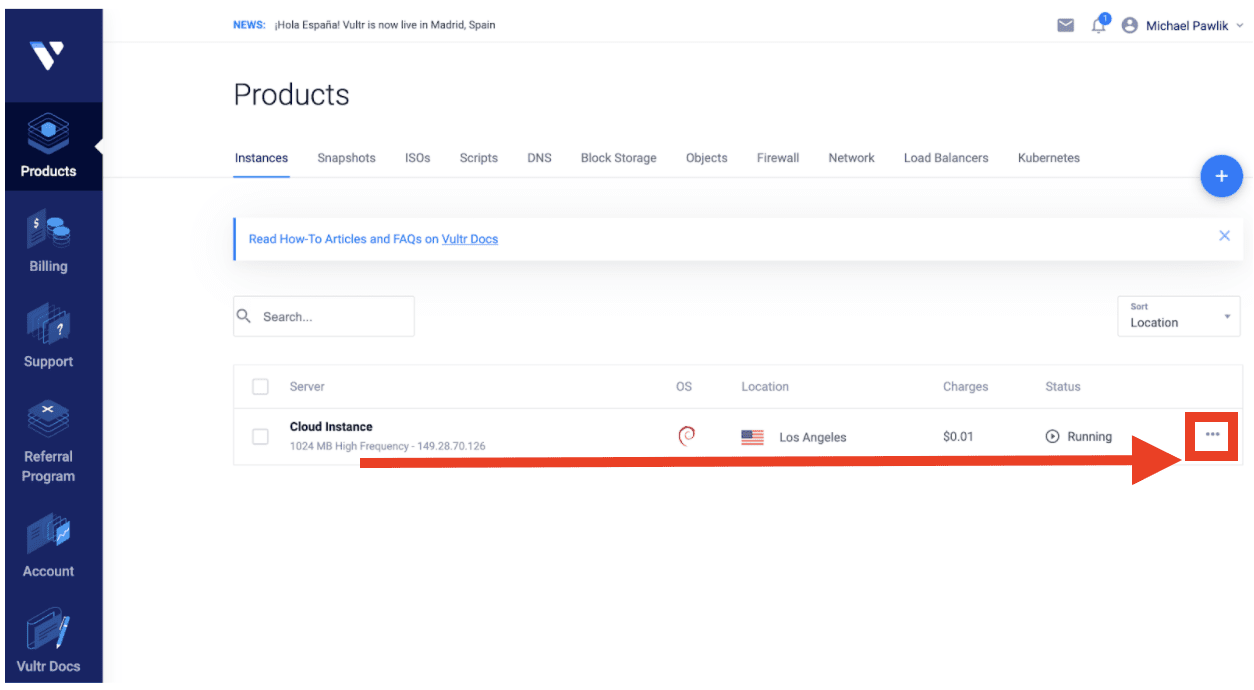
Task: Open the Sort Location dropdown
Action: (1179, 316)
